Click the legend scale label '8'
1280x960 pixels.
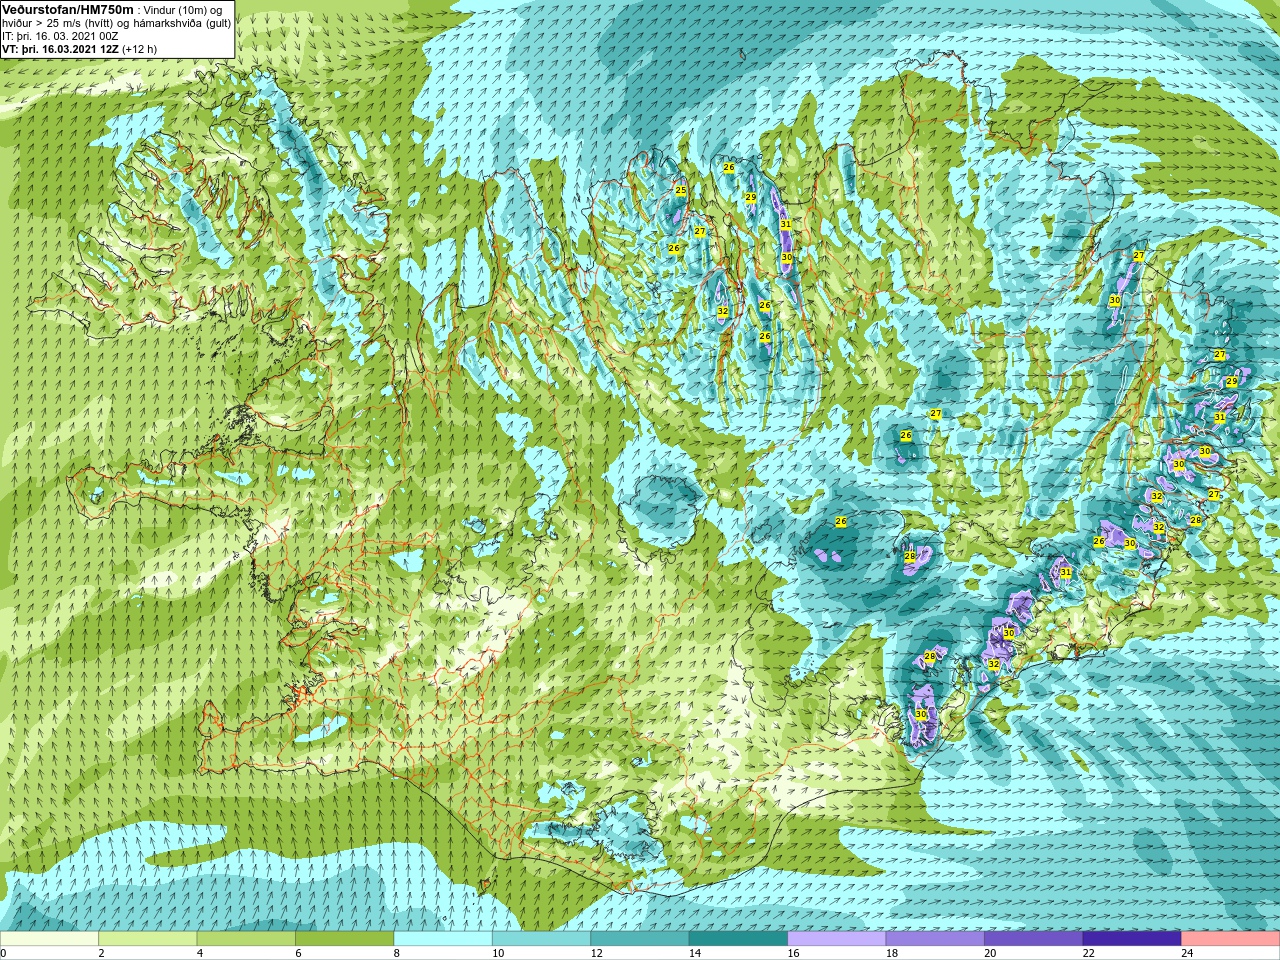coord(396,953)
